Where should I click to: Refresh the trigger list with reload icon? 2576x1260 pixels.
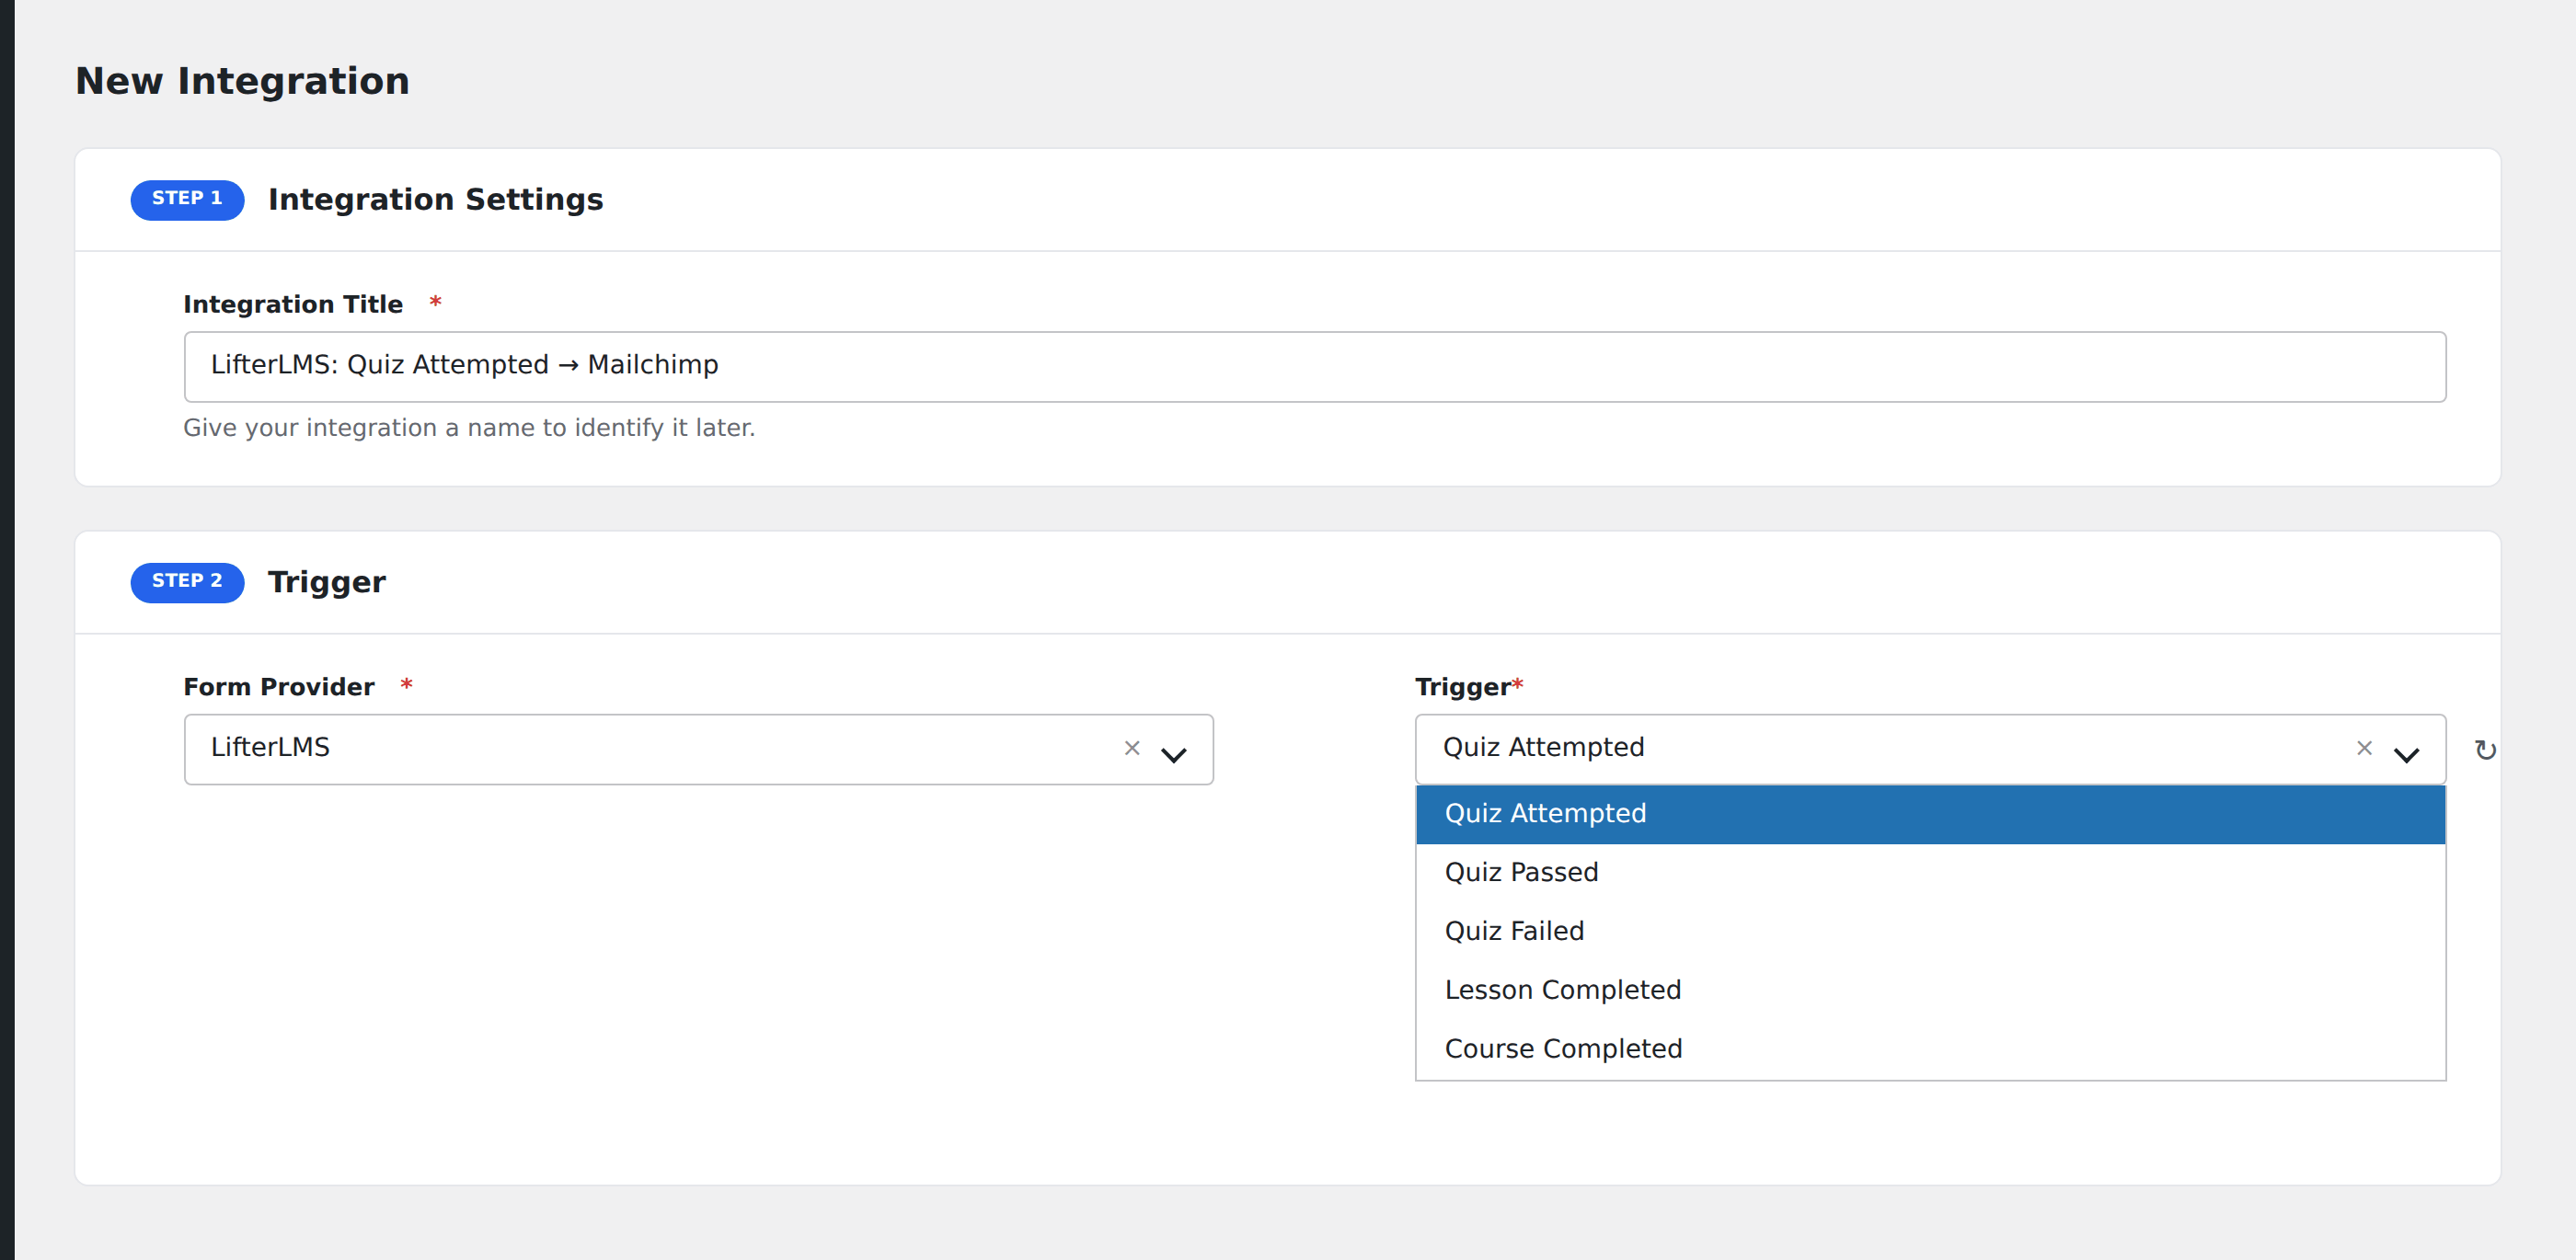tap(2485, 750)
